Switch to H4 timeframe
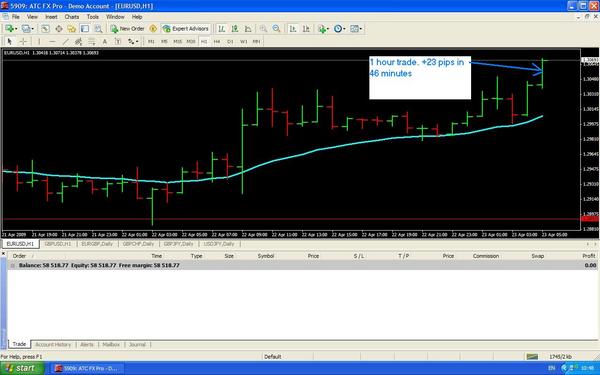Image resolution: width=600 pixels, height=375 pixels. tap(217, 41)
